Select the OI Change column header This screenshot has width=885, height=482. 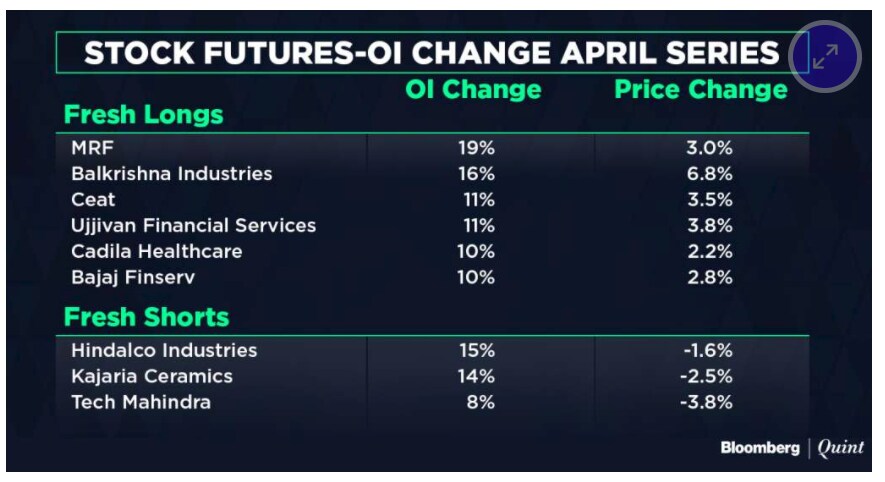click(x=473, y=90)
